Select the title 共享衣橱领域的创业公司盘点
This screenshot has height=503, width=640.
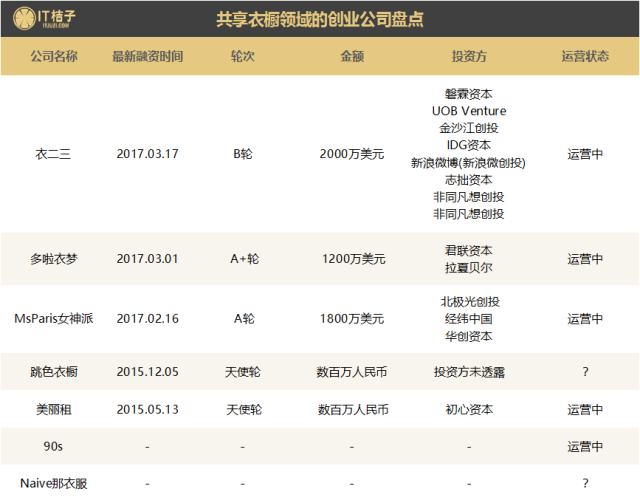click(320, 19)
